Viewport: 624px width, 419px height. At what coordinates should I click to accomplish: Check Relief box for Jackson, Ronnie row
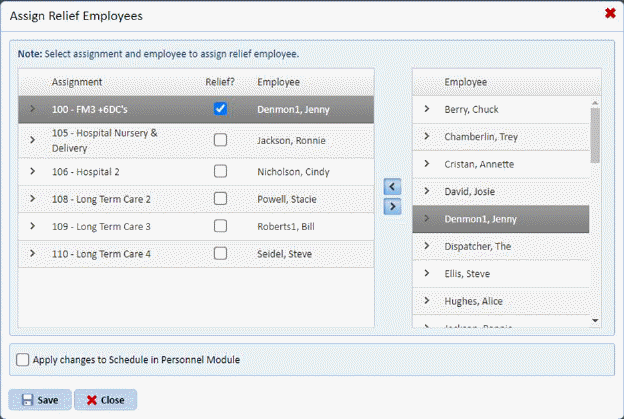tap(220, 140)
